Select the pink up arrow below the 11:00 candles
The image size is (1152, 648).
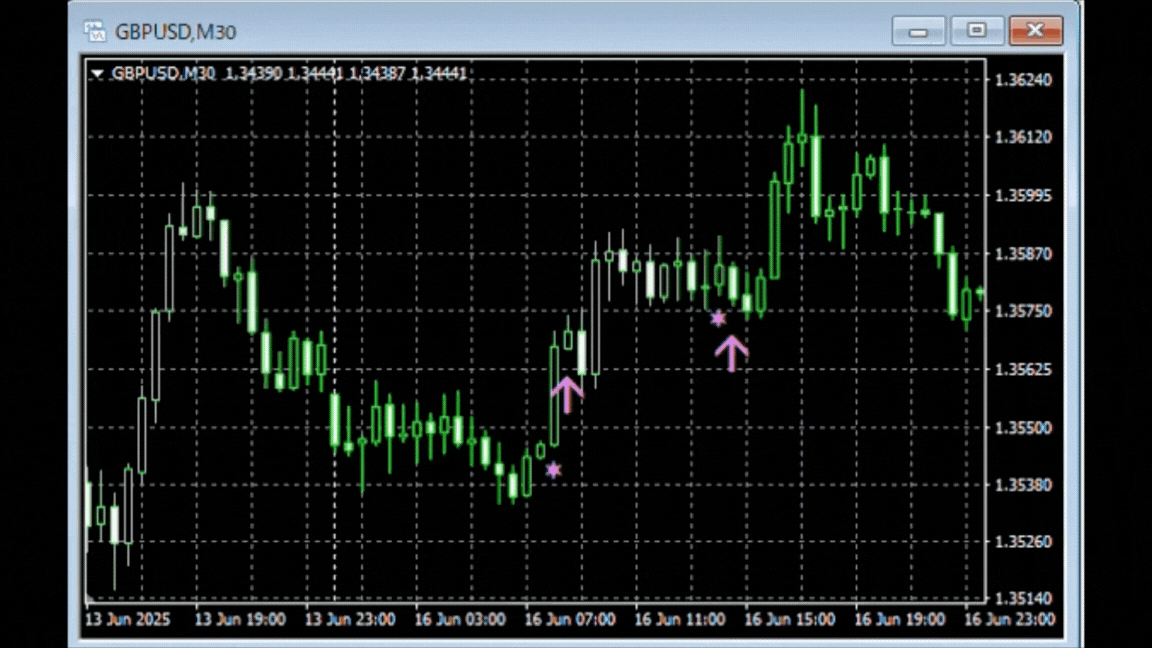(x=731, y=353)
